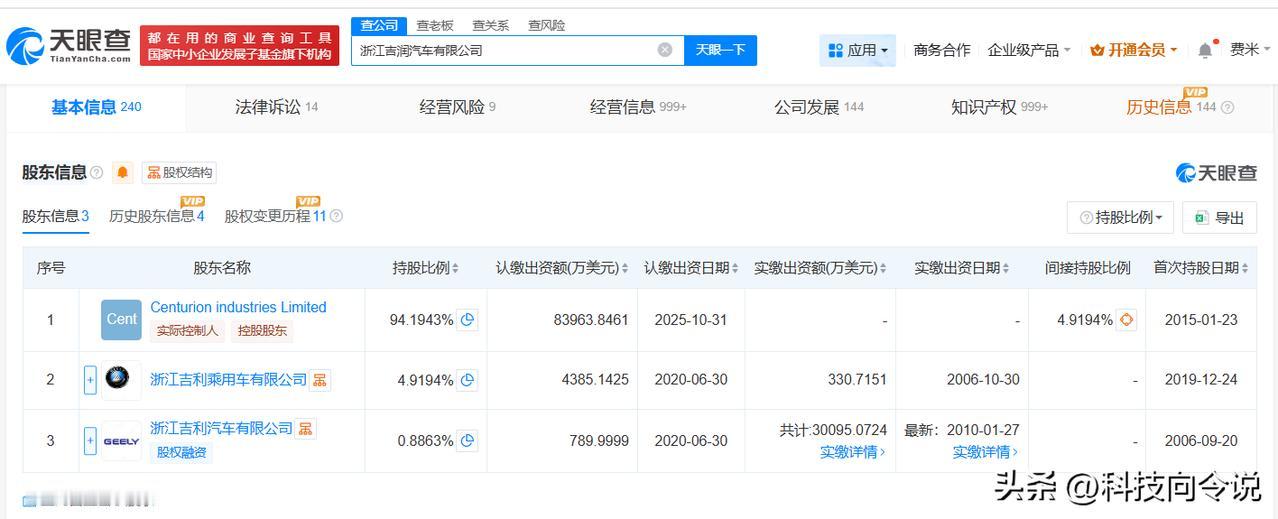Click the 天眼一下 search button

tap(720, 50)
